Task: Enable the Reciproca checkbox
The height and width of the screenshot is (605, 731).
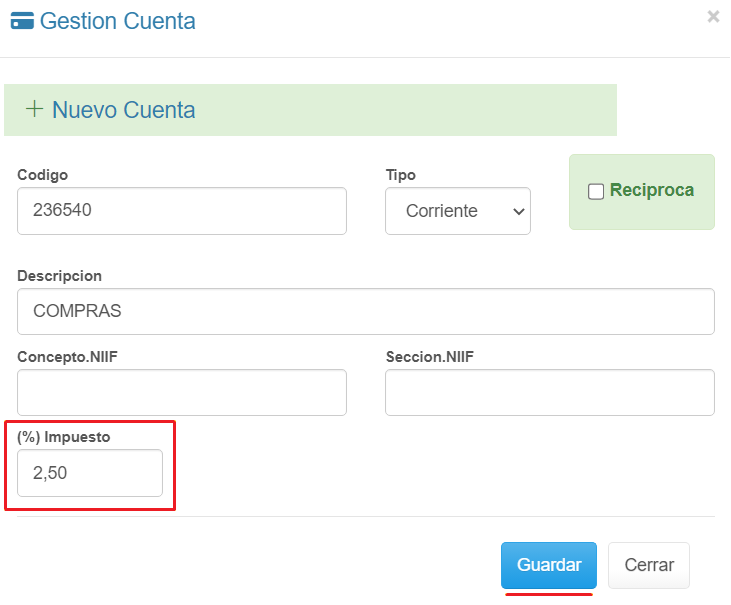Action: click(x=596, y=191)
